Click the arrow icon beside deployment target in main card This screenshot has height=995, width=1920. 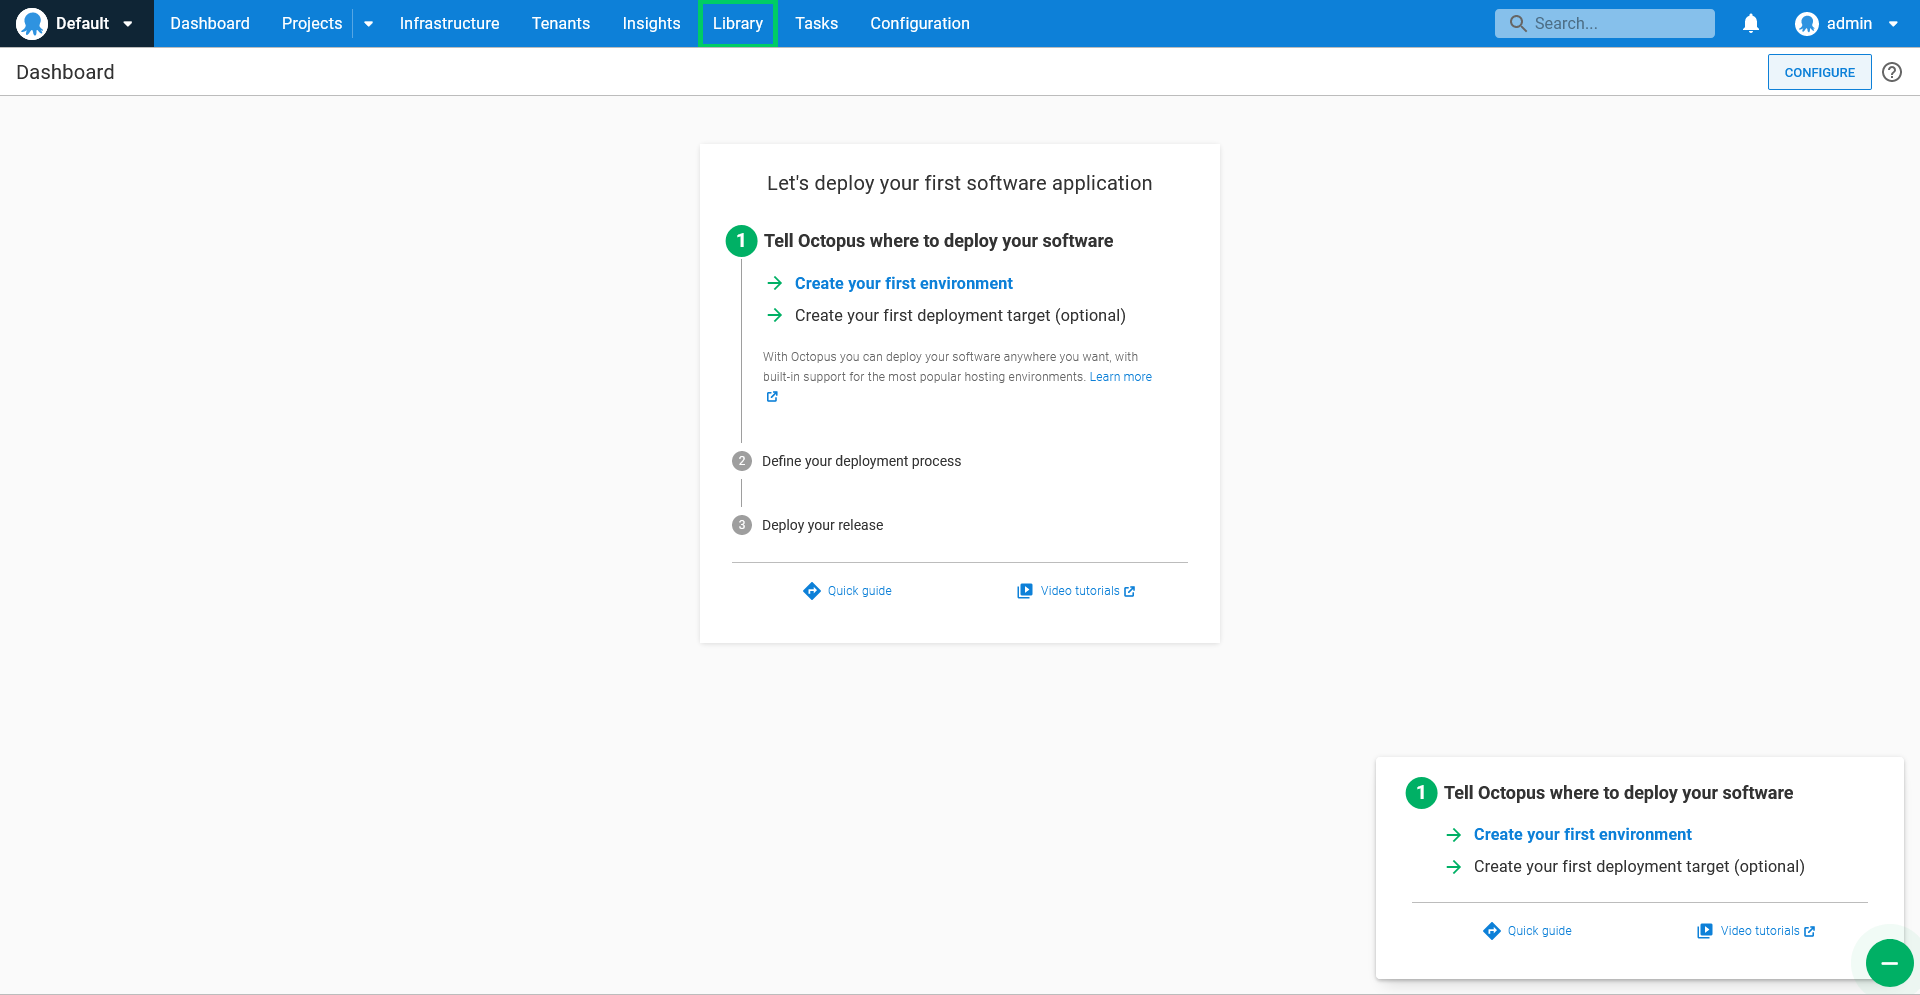click(x=775, y=315)
